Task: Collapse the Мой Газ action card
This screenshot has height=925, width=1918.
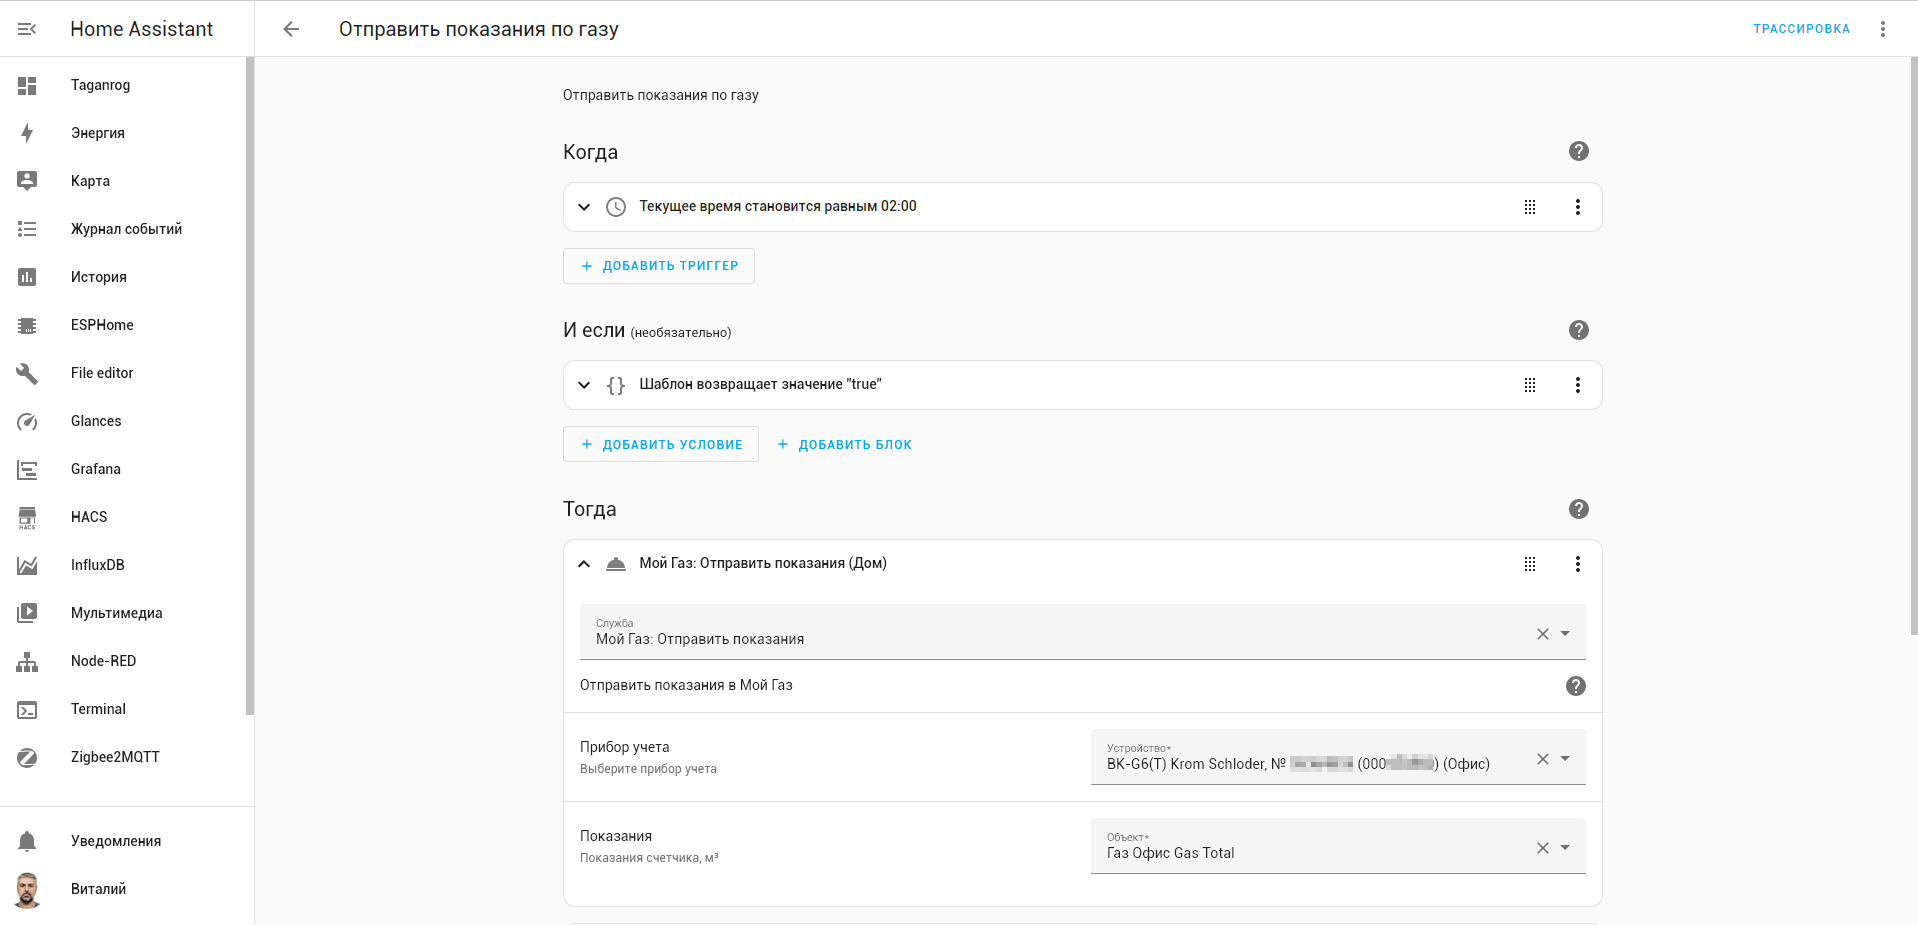Action: [584, 564]
